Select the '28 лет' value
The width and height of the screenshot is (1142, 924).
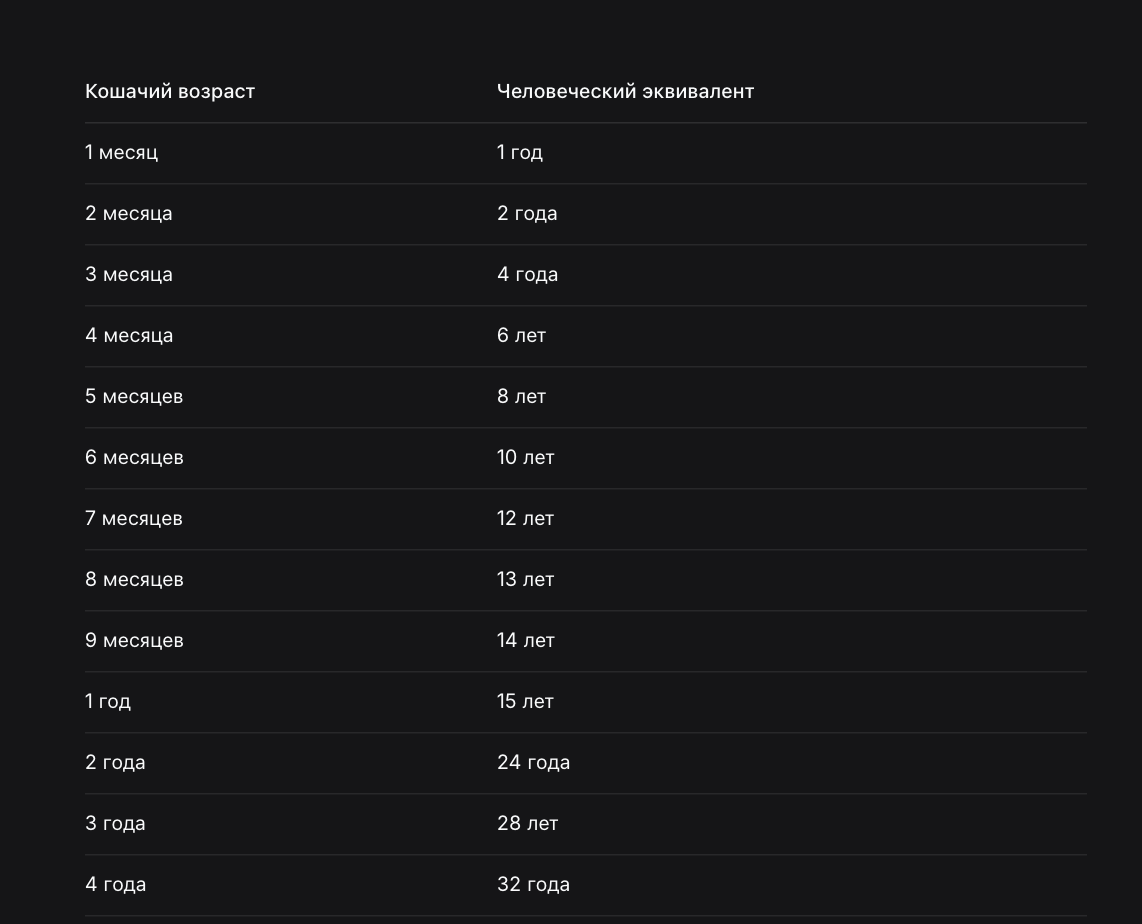pos(528,824)
